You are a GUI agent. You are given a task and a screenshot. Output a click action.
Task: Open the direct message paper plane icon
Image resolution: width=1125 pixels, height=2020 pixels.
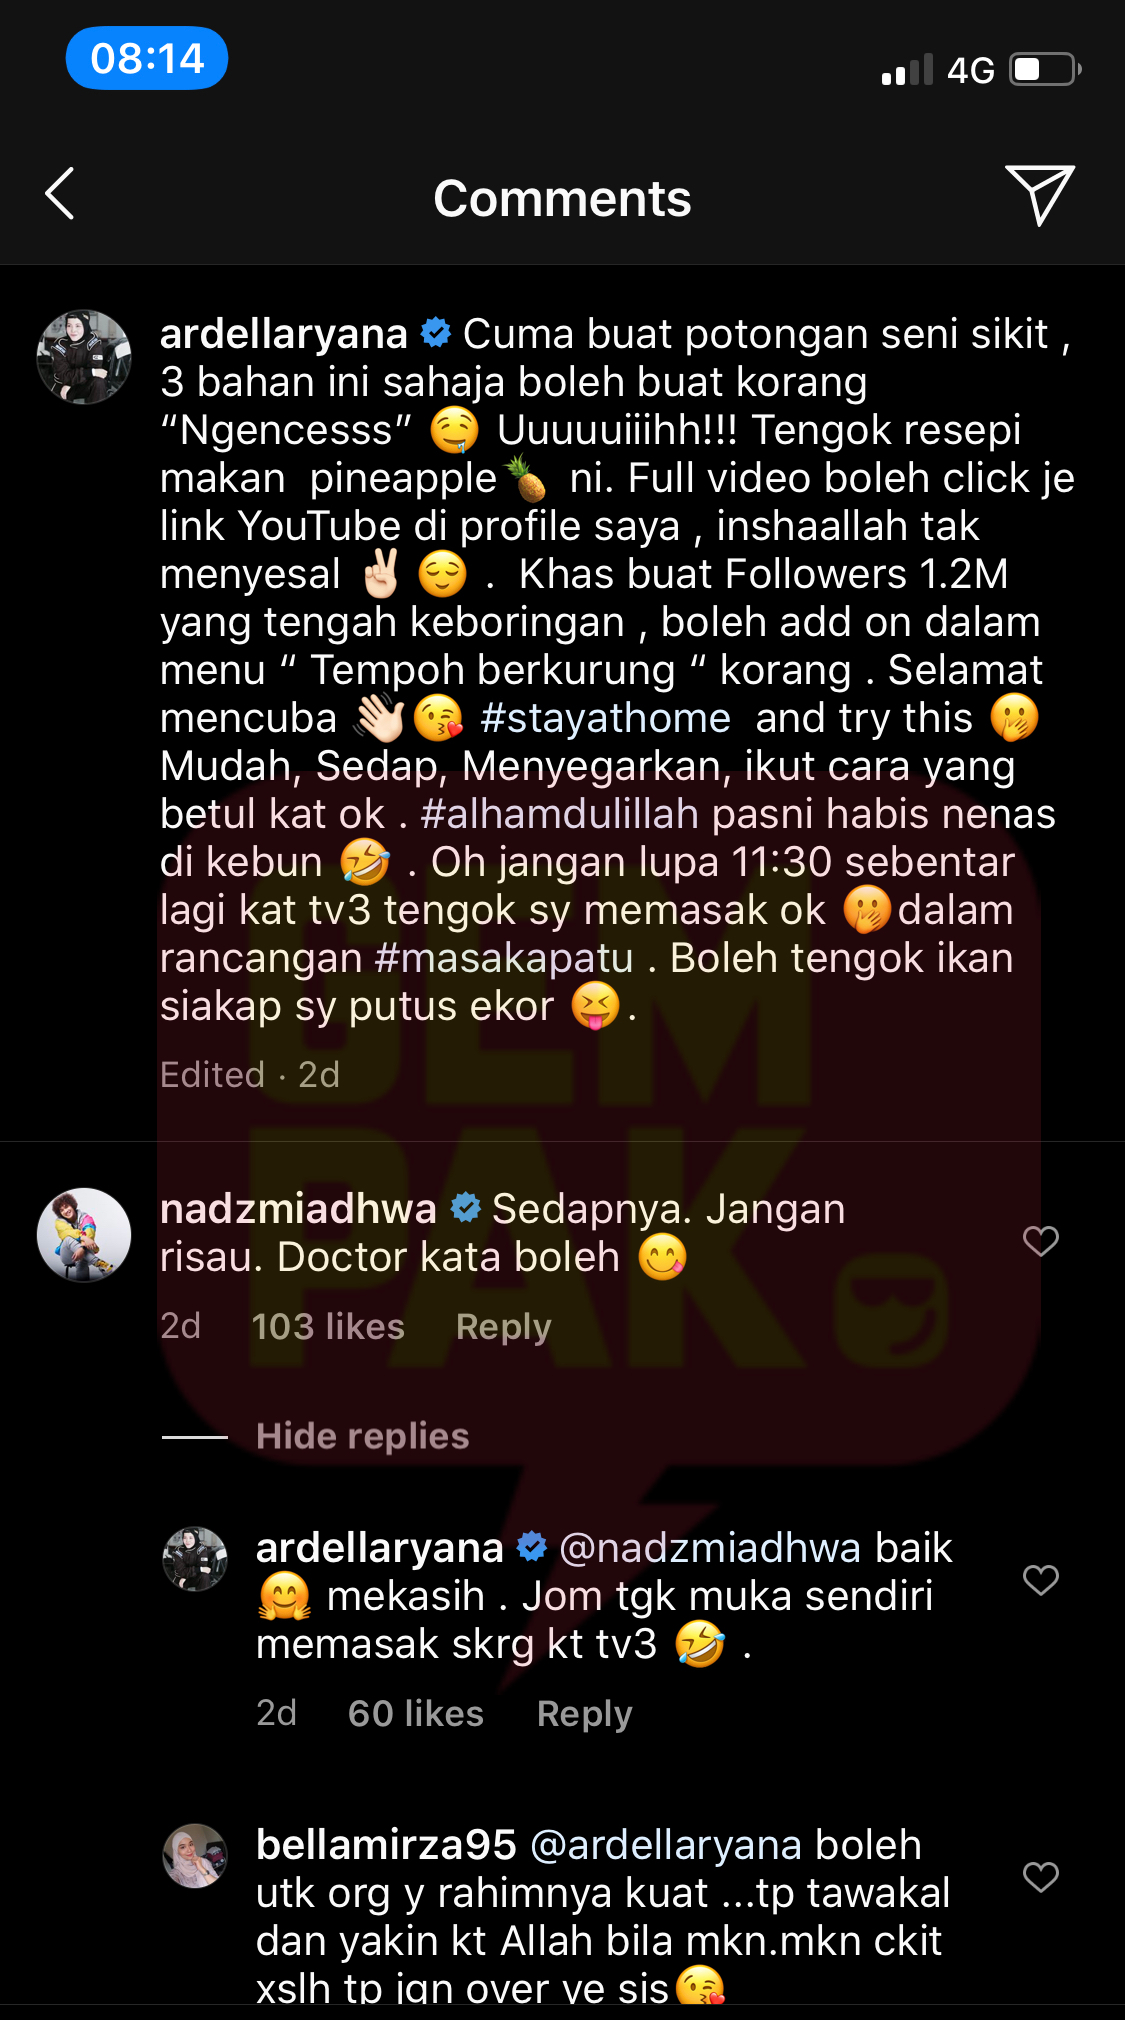[1039, 195]
